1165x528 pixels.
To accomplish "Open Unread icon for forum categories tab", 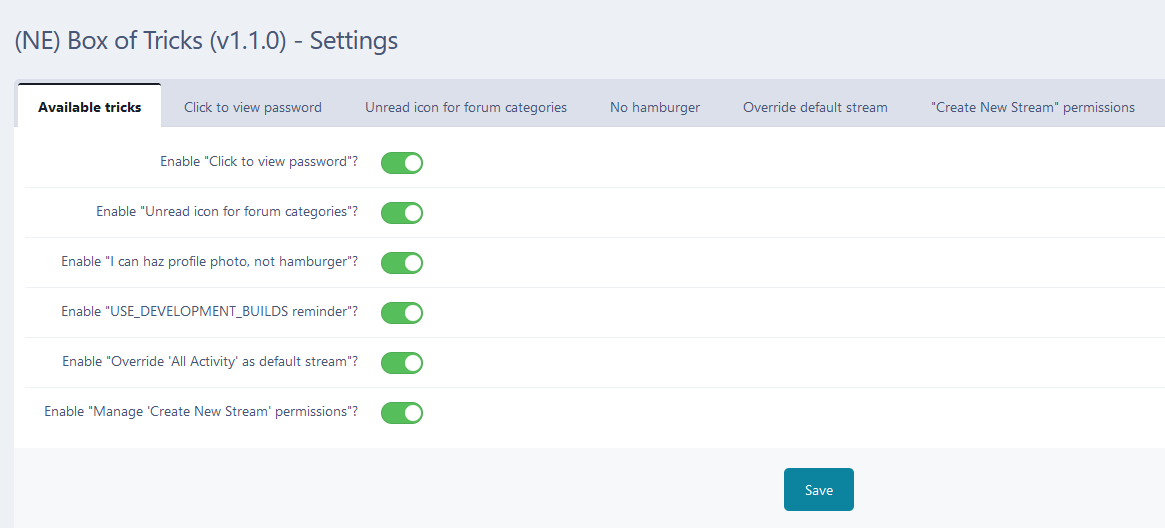I will pyautogui.click(x=466, y=107).
